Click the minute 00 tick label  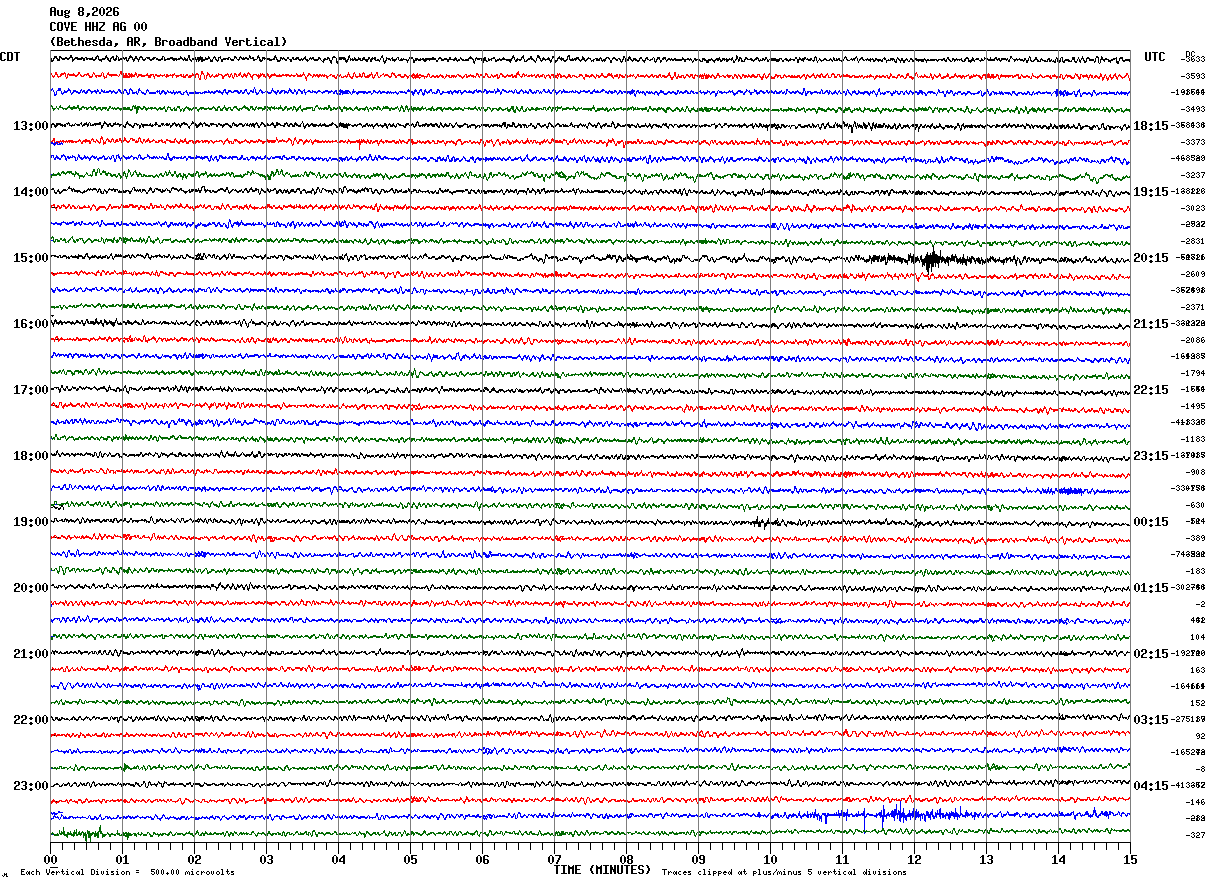pyautogui.click(x=50, y=859)
